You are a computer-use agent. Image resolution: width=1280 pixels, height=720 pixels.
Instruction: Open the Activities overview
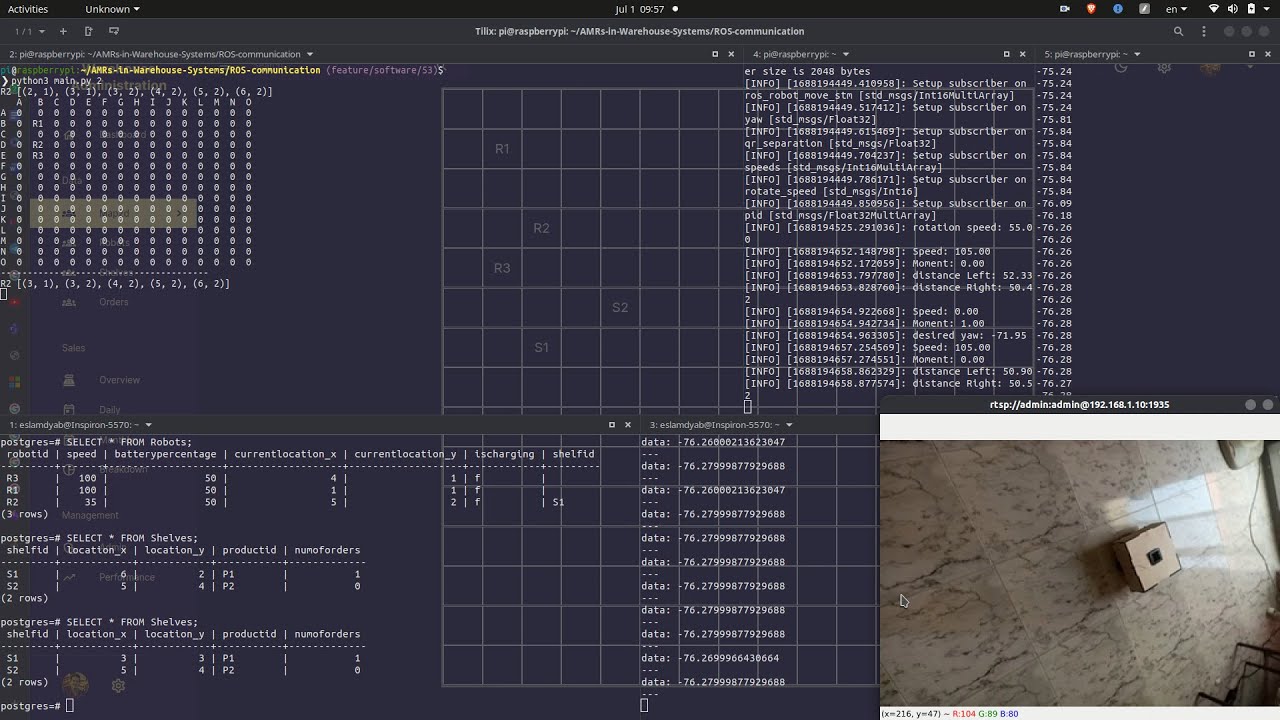coord(27,9)
